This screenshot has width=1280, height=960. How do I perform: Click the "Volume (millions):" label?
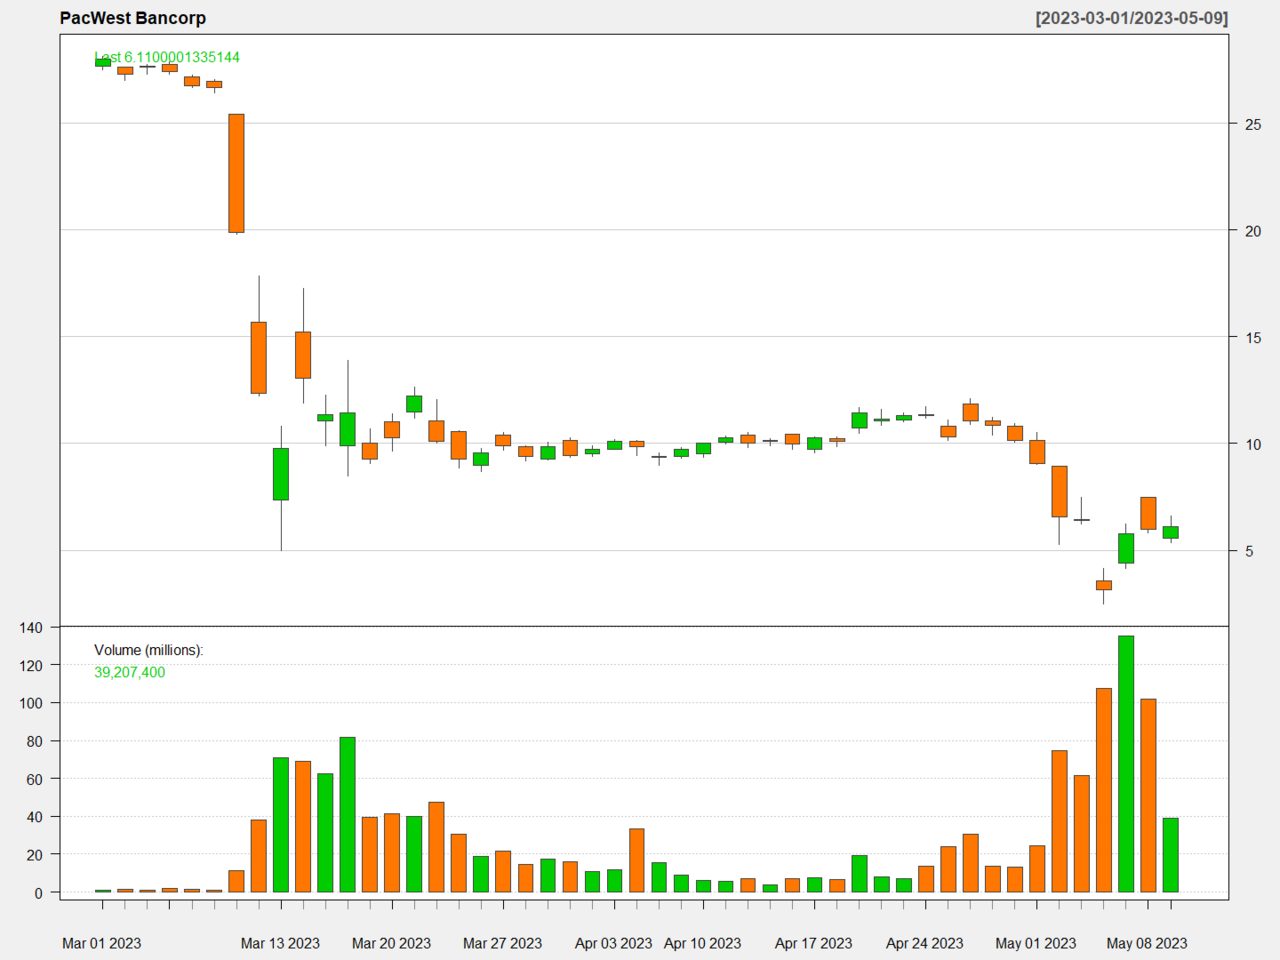149,650
